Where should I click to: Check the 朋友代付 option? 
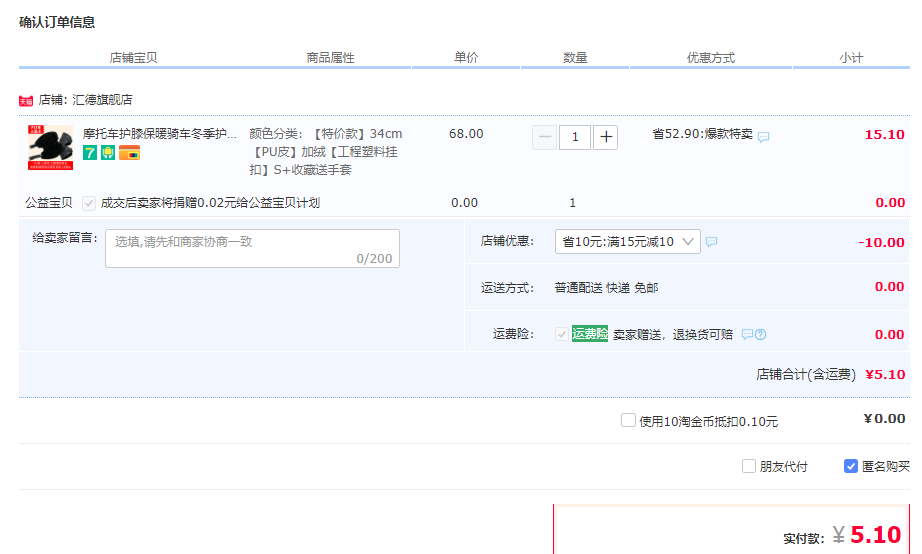click(x=749, y=466)
